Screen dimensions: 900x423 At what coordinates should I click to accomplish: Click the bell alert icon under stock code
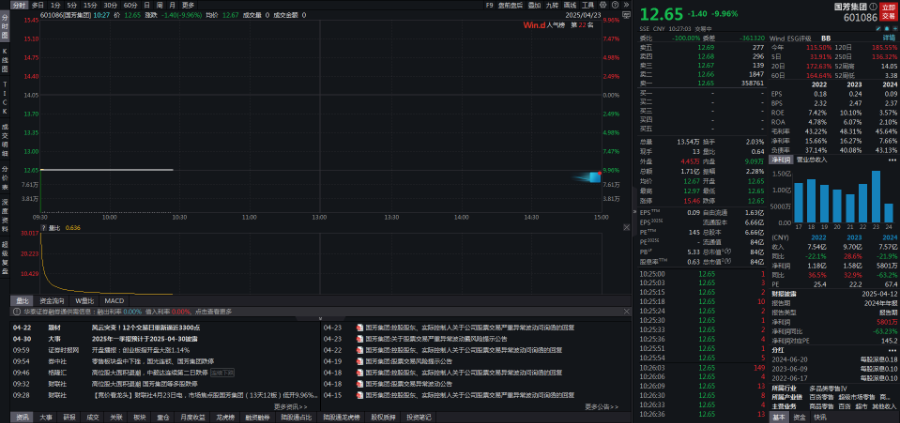click(x=887, y=28)
